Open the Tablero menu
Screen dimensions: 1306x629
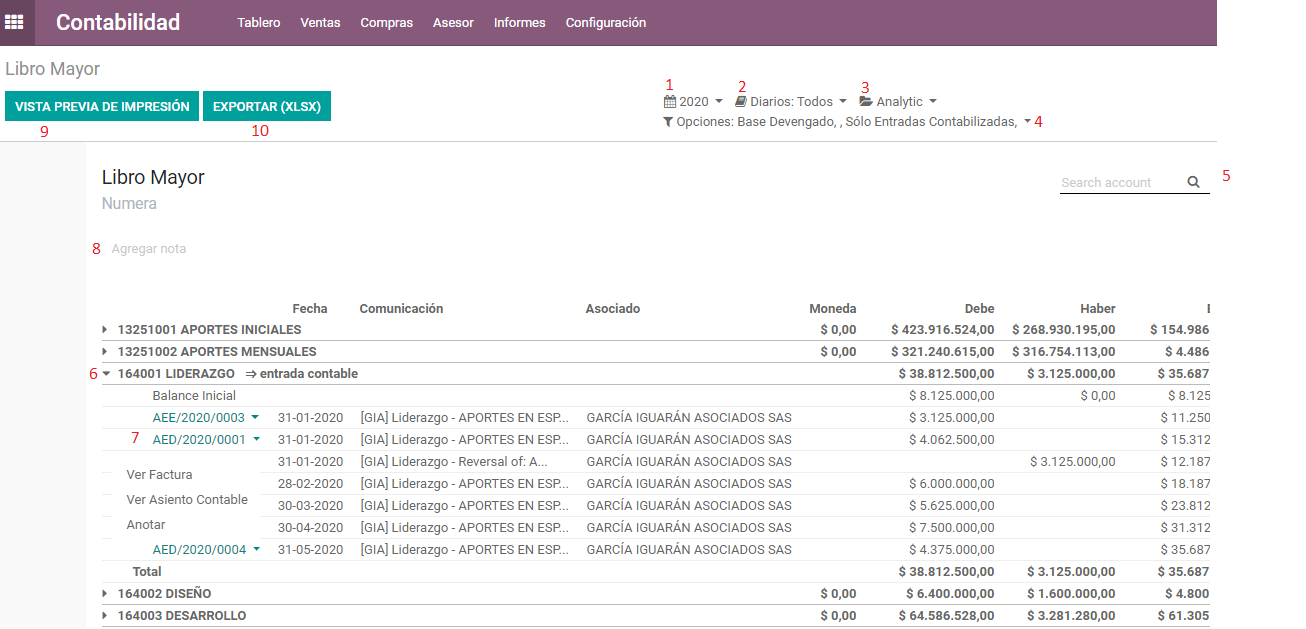coord(259,22)
